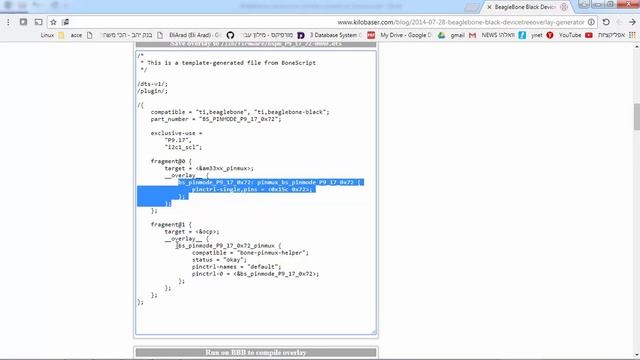
Task: Click the cast screen icon in the toolbar
Action: click(x=38, y=22)
